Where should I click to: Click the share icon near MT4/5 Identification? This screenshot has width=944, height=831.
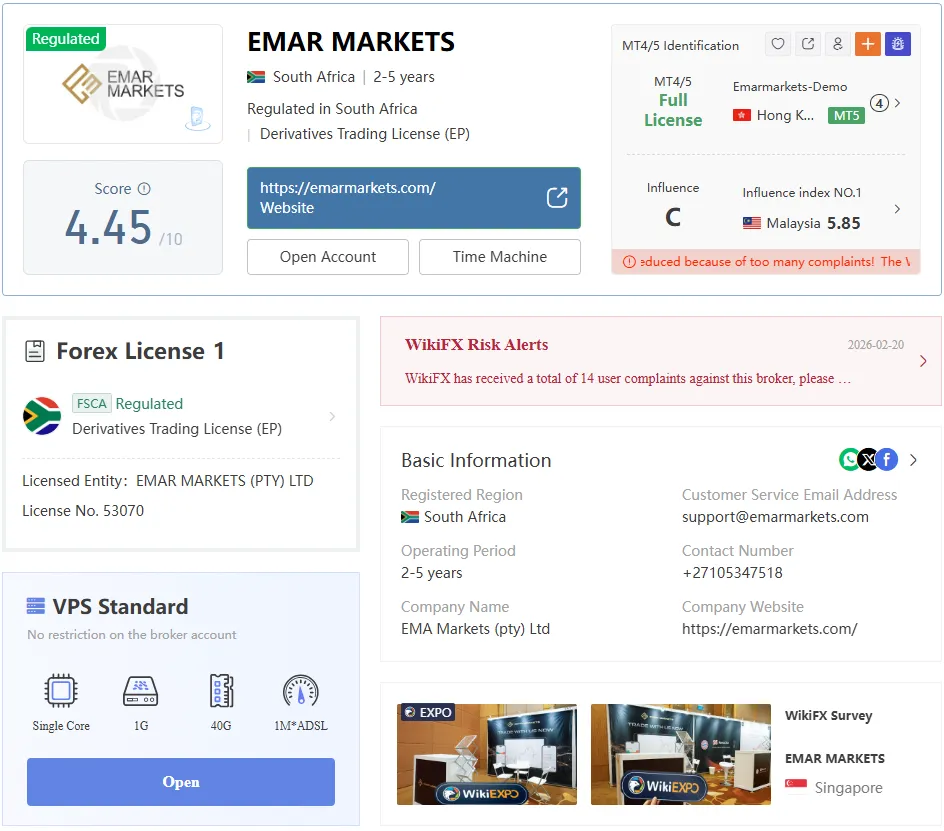coord(808,44)
